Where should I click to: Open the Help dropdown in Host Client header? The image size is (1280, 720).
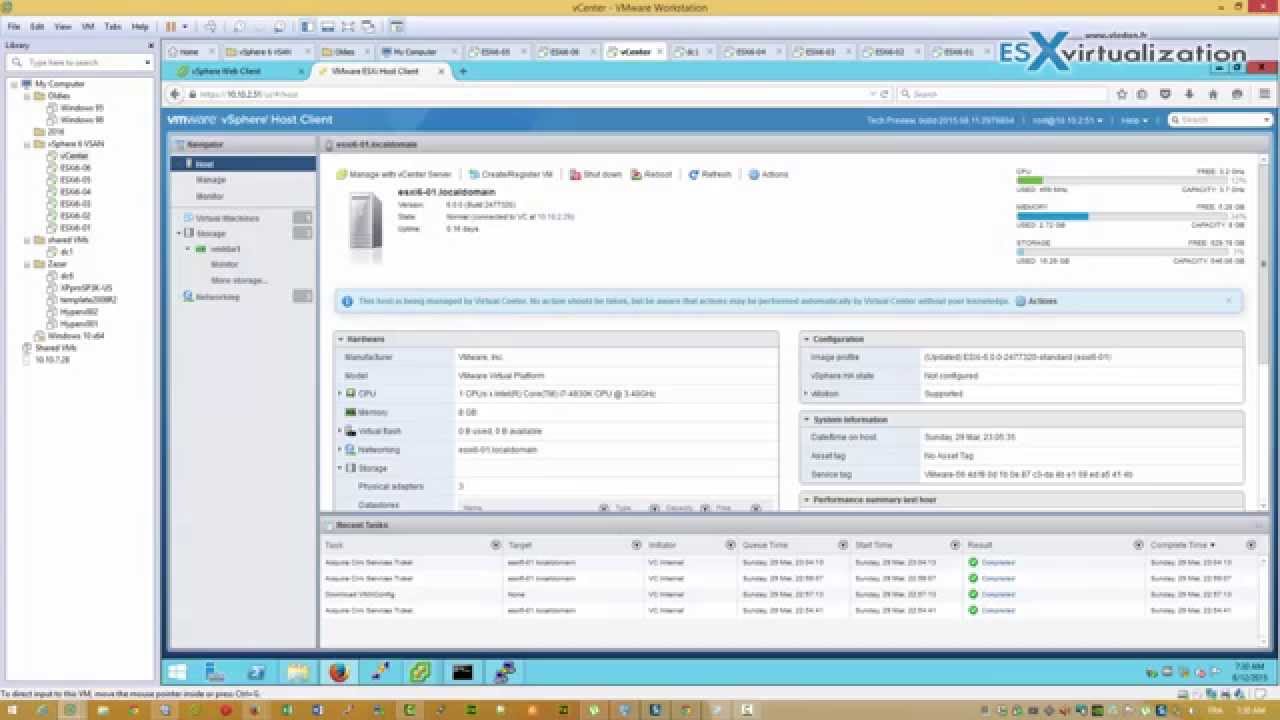coord(1132,120)
